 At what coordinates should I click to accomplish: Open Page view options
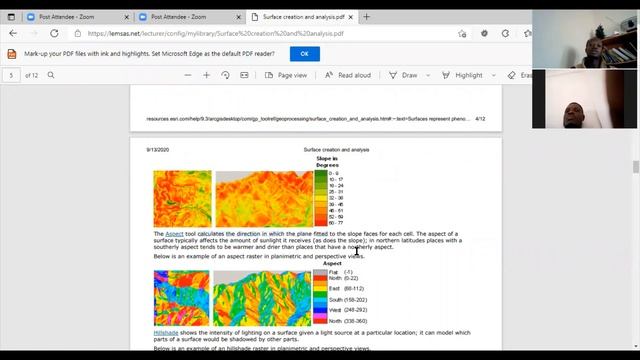pyautogui.click(x=286, y=75)
